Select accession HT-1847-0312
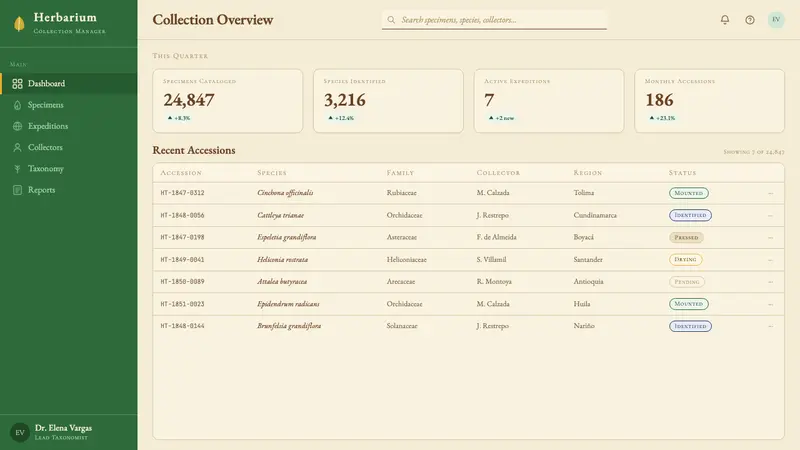The height and width of the screenshot is (450, 800). tap(182, 193)
